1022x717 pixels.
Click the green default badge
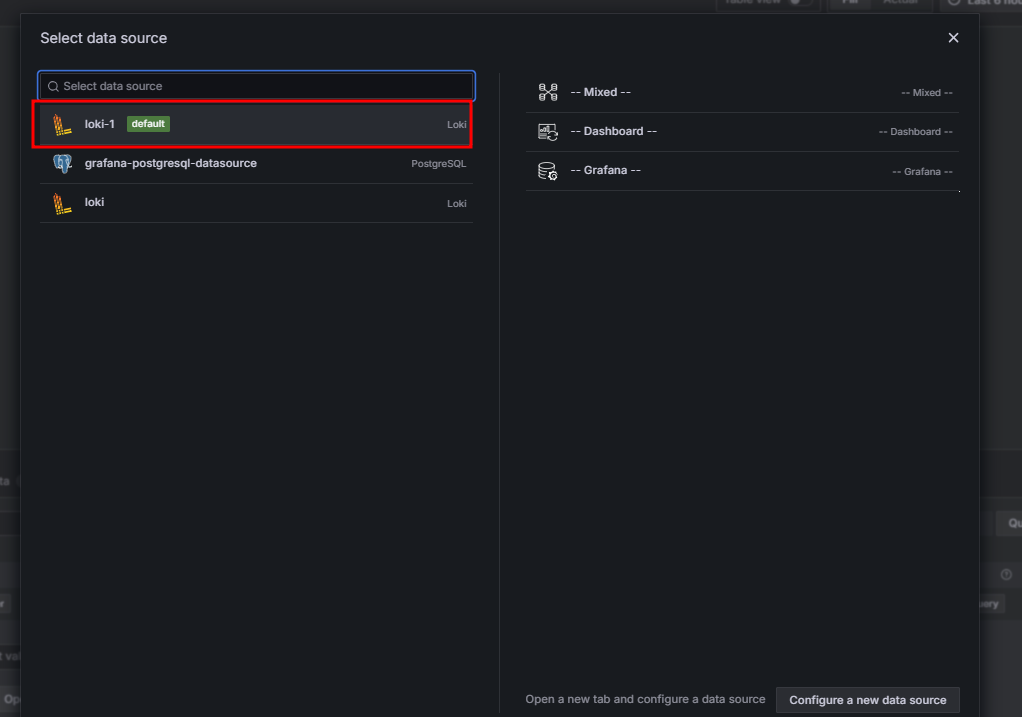coord(148,124)
